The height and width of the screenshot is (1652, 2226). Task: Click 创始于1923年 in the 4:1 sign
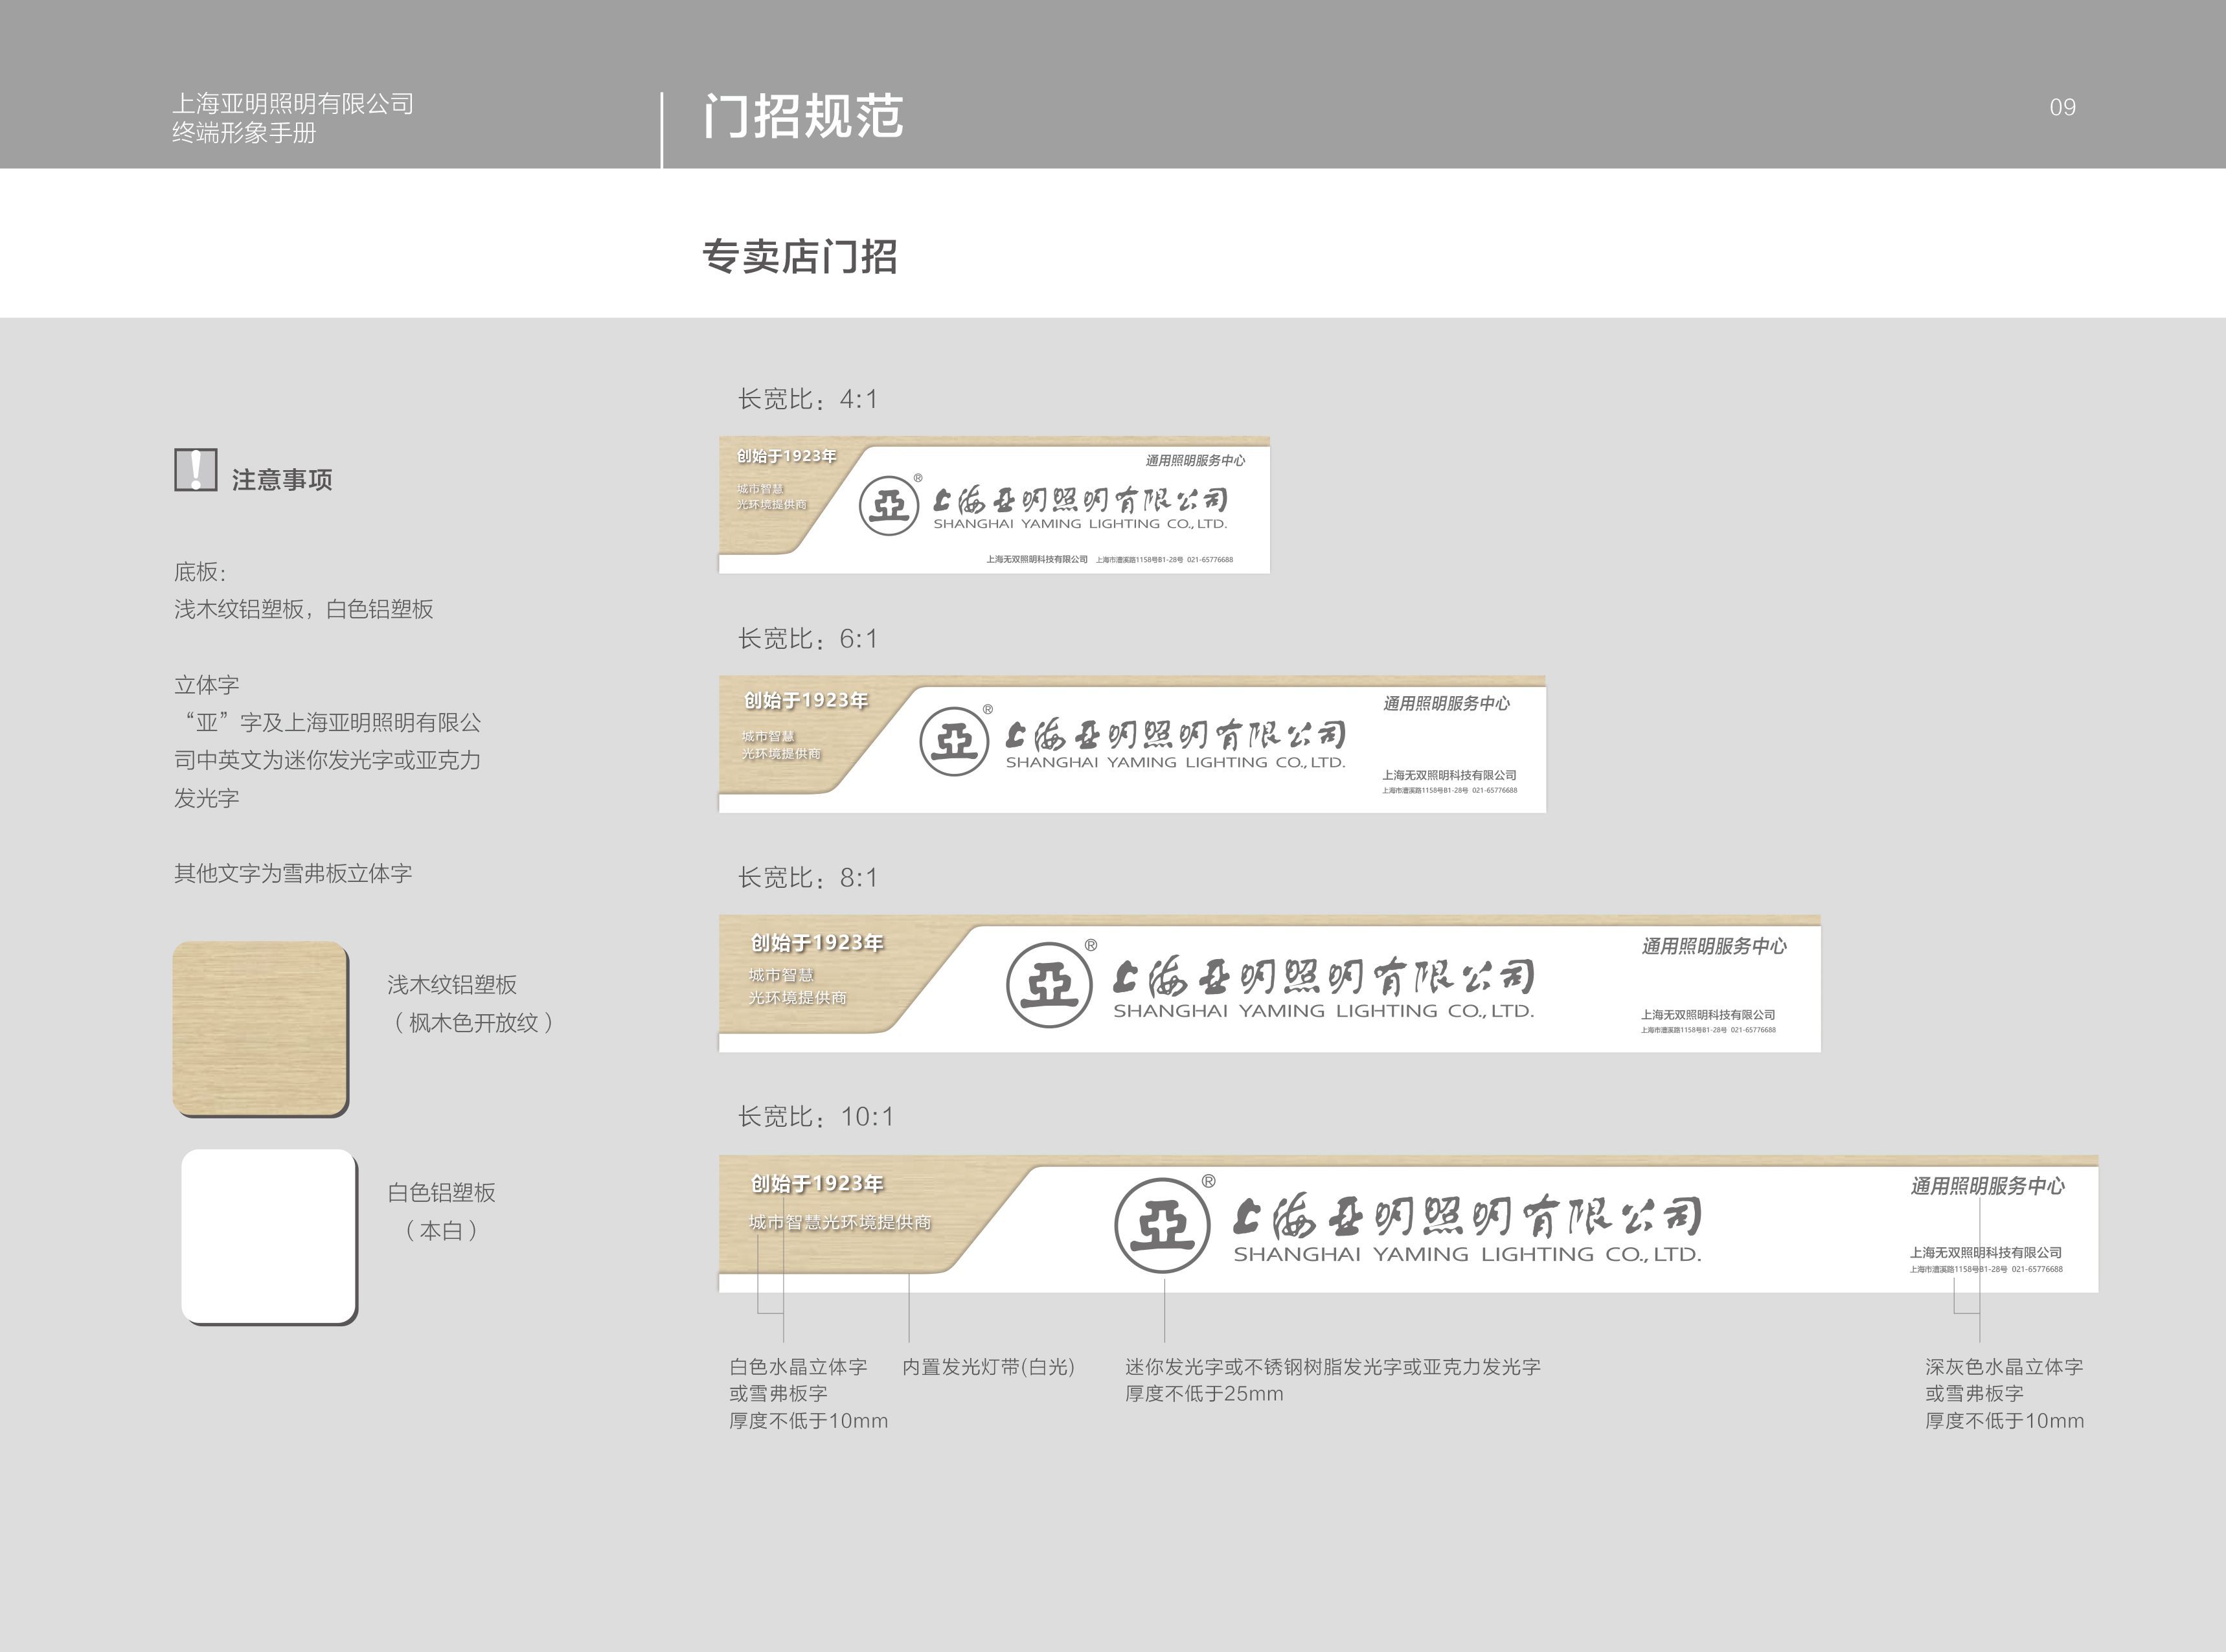click(787, 456)
